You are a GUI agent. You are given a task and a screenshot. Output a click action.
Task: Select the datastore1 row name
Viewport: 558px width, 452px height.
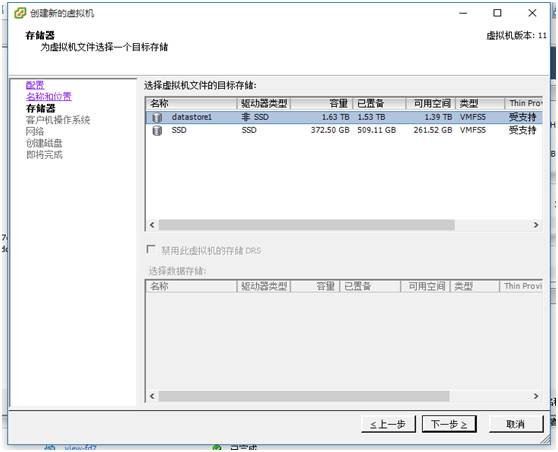point(191,117)
